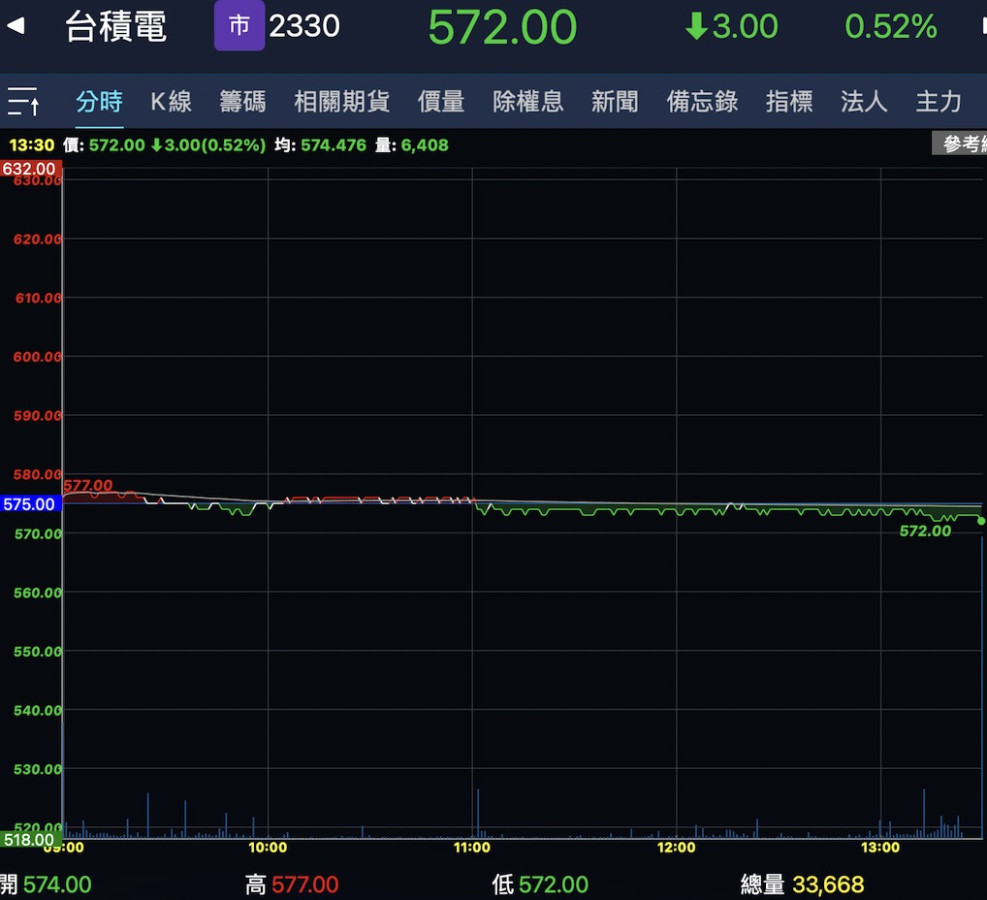The height and width of the screenshot is (900, 987).
Task: Click the volume value 6,408
Action: click(x=424, y=145)
